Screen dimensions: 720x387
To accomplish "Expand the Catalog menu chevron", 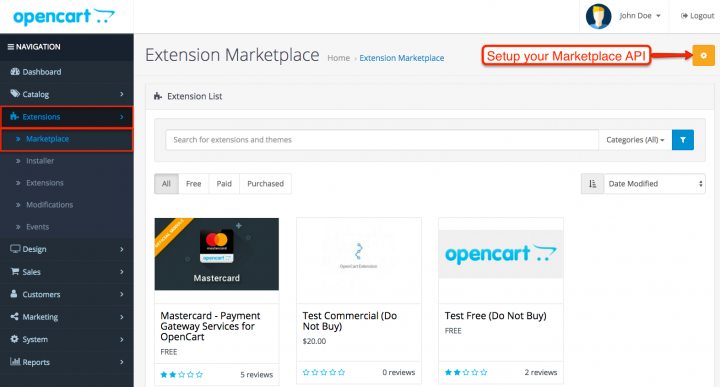I will point(122,94).
